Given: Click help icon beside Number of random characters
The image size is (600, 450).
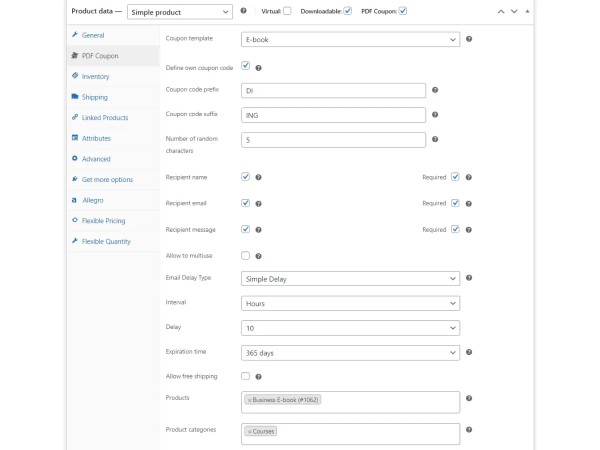Looking at the screenshot, I should click(x=435, y=140).
